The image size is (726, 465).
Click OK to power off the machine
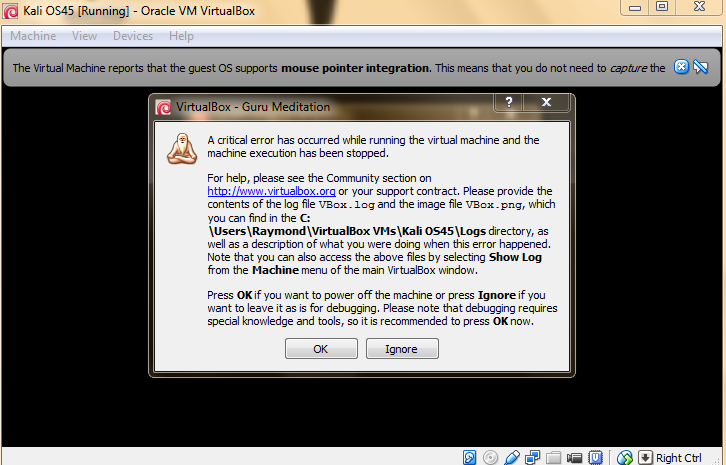coord(321,349)
